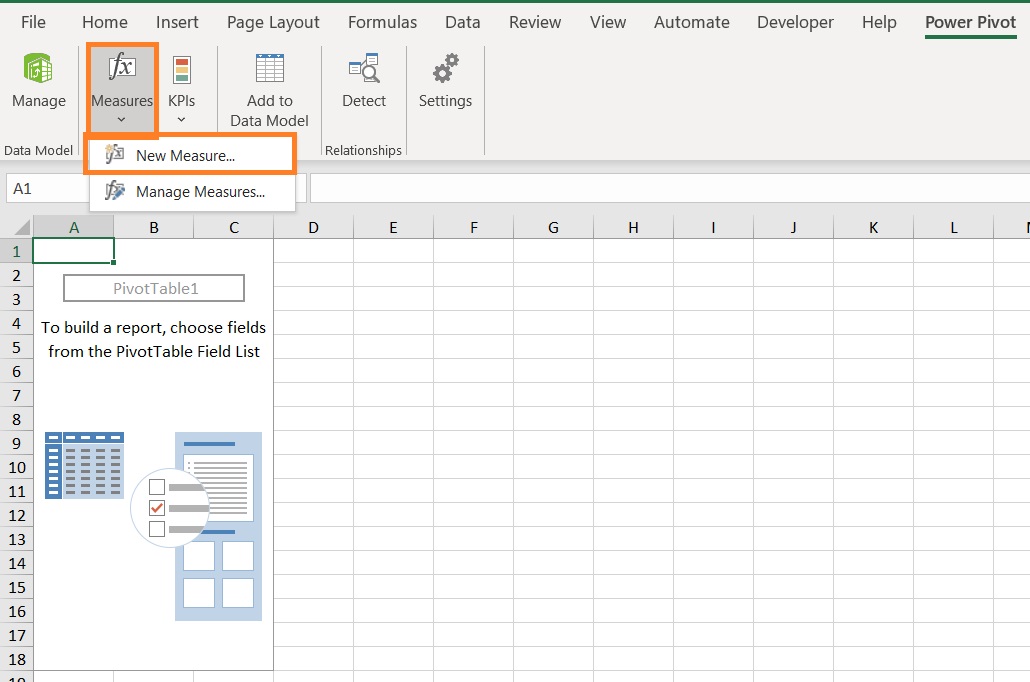
Task: Select column E header
Action: click(x=393, y=227)
